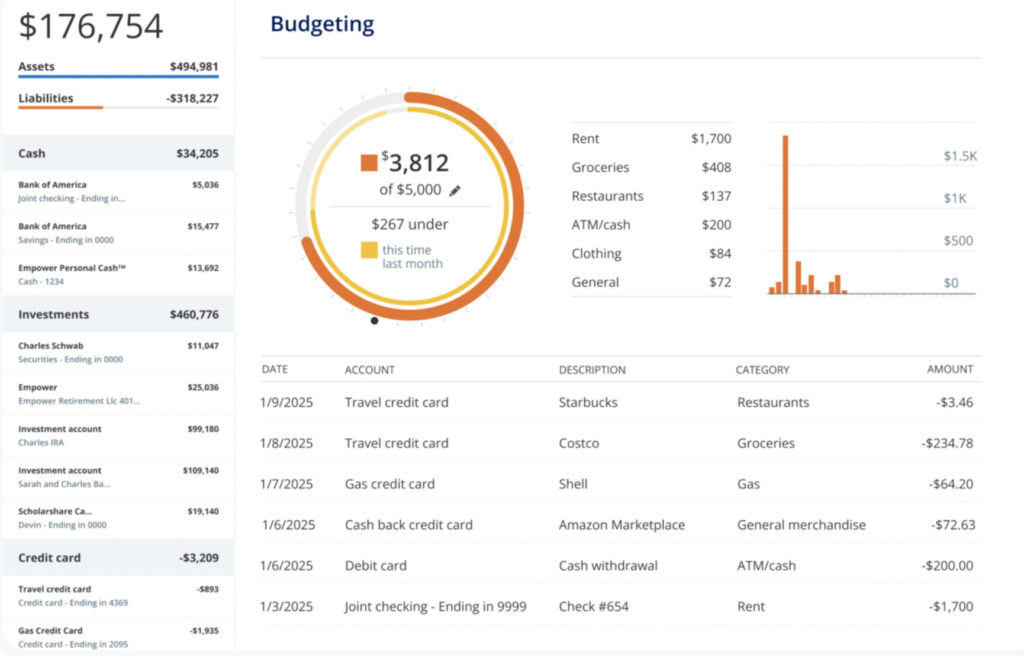Click the dot marker below the budget ring

pos(375,322)
